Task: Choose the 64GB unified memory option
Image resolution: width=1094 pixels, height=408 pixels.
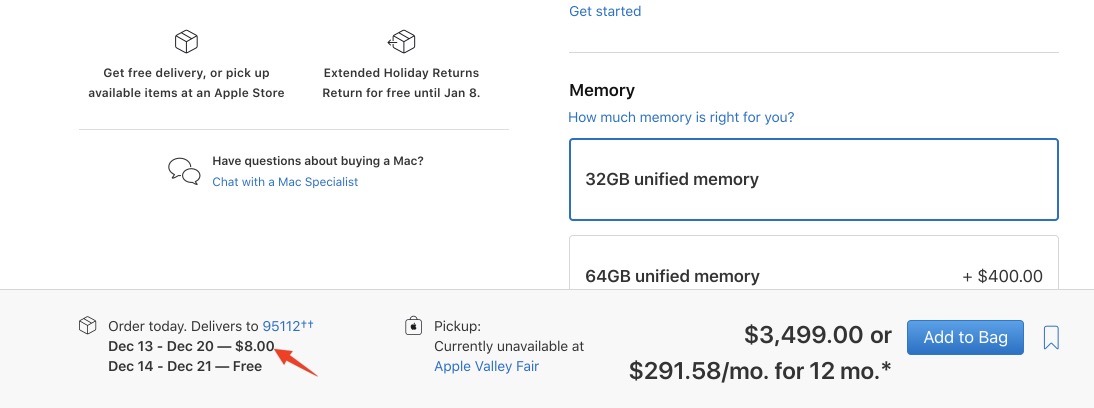Action: point(813,275)
